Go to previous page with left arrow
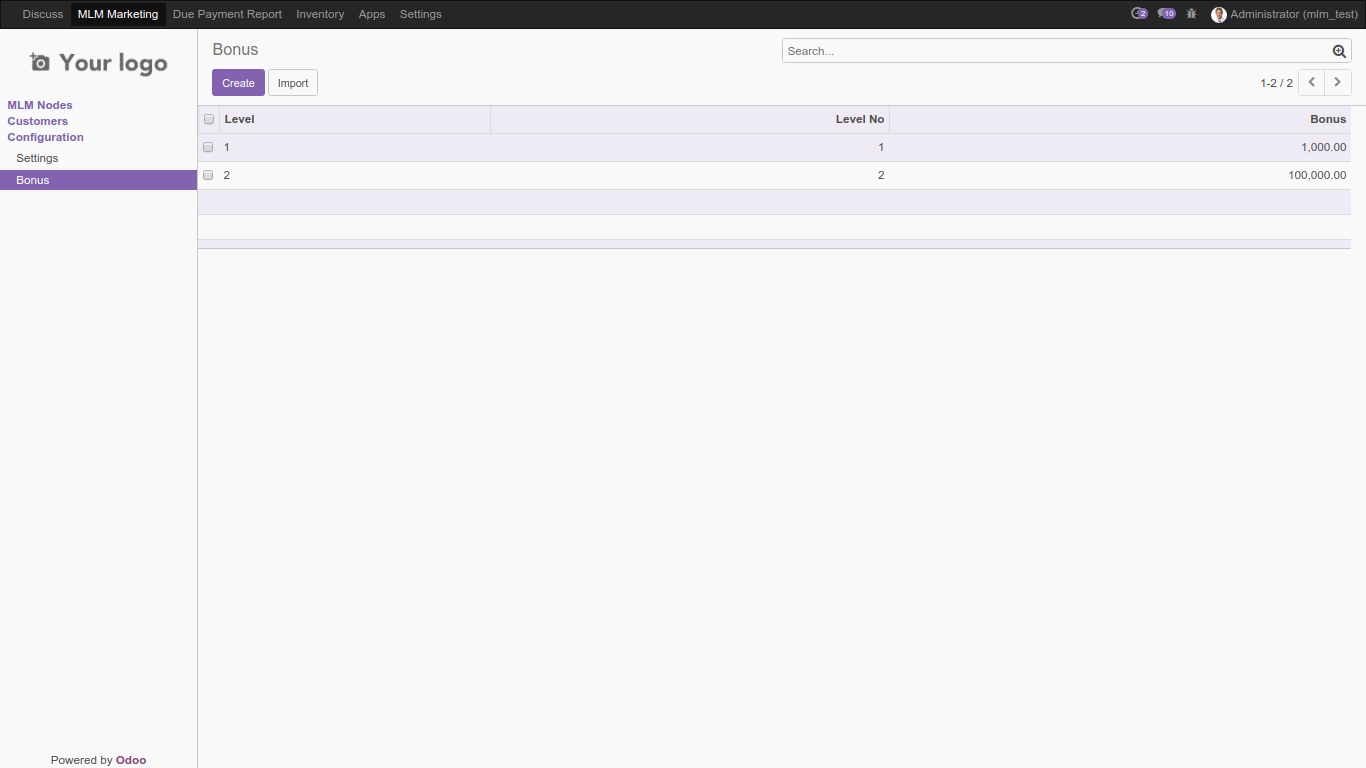Screen dimensions: 1366x768 pyautogui.click(x=1311, y=81)
